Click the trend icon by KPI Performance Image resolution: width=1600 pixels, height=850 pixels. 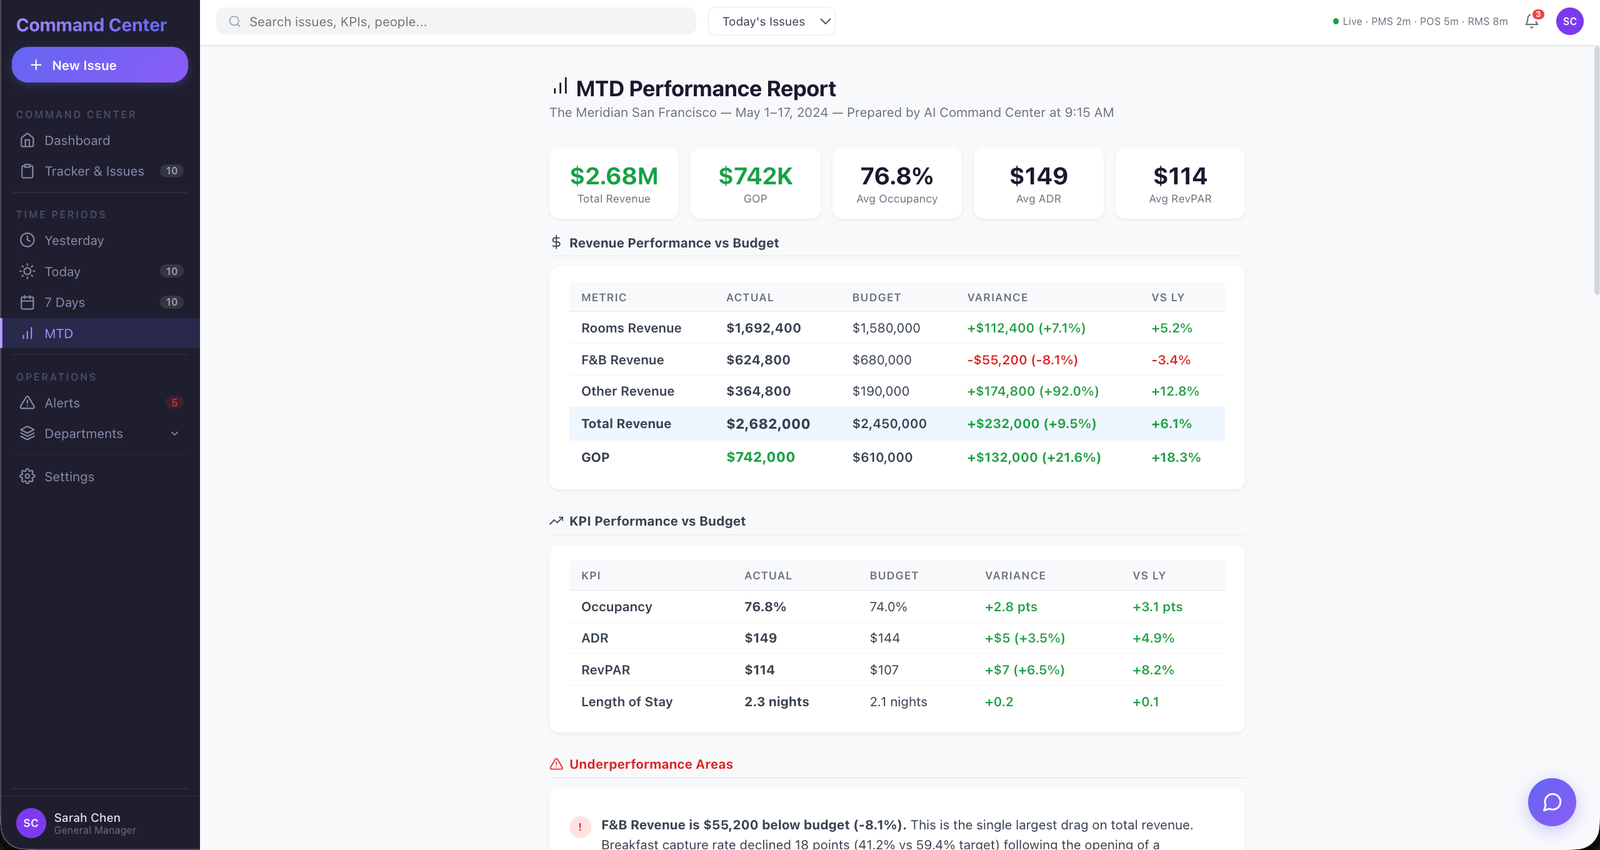pos(556,521)
